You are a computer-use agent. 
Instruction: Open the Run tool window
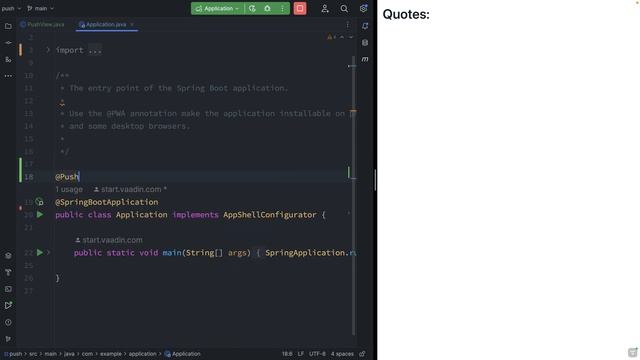click(8, 305)
